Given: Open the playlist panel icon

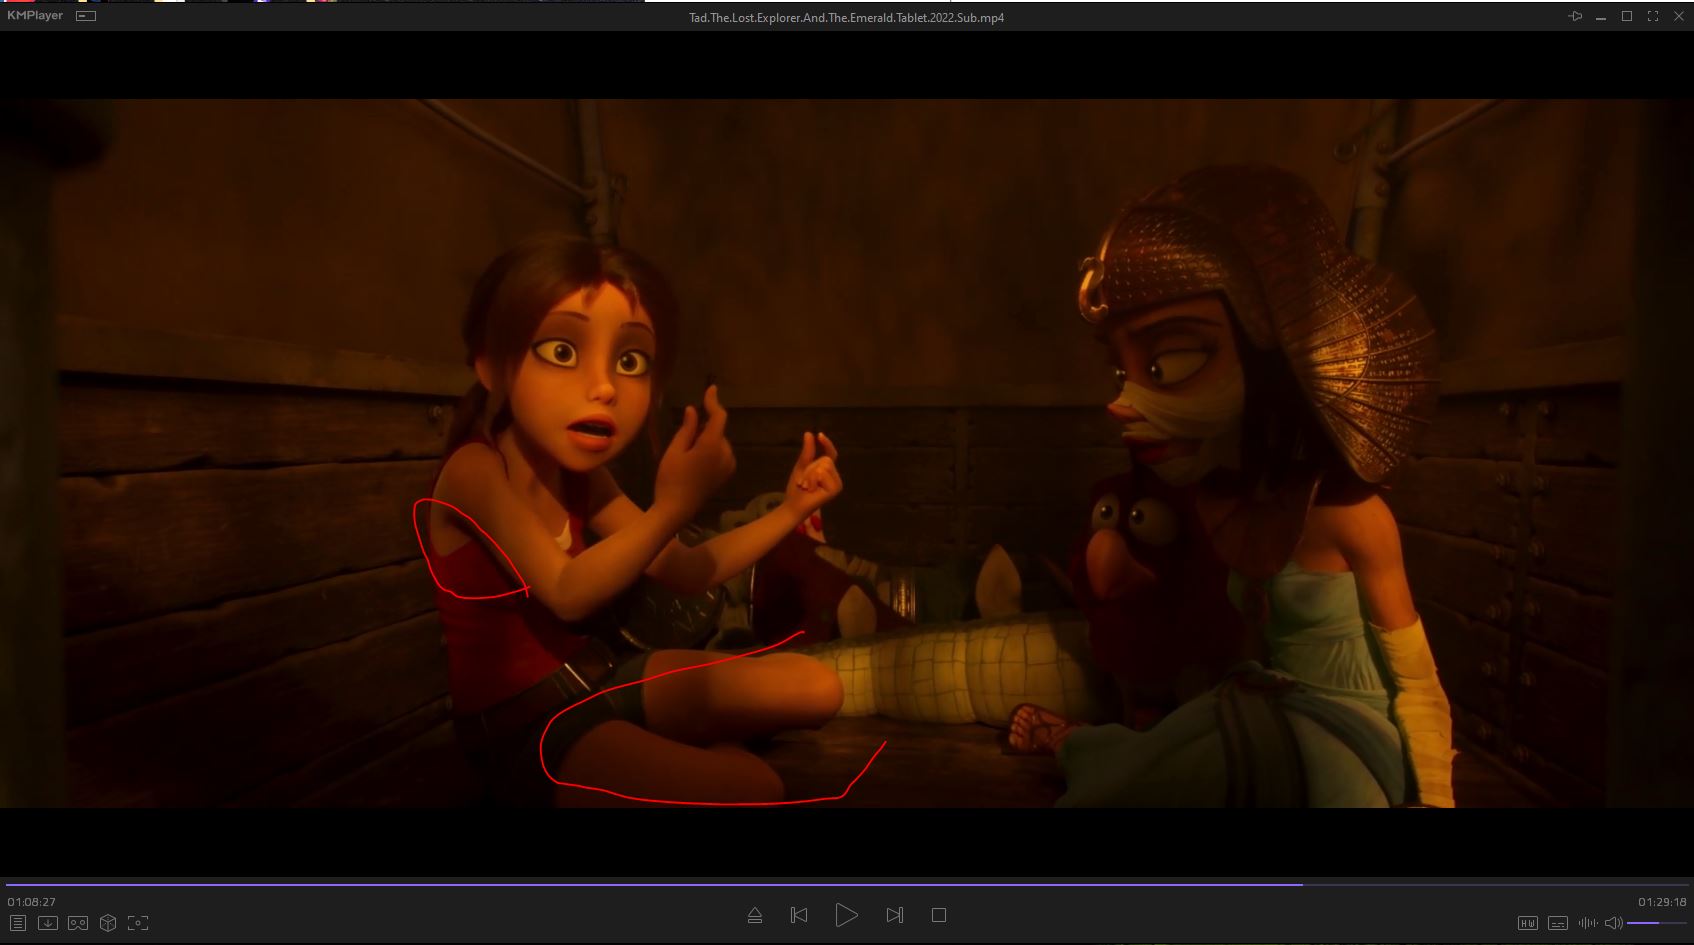Looking at the screenshot, I should 18,923.
